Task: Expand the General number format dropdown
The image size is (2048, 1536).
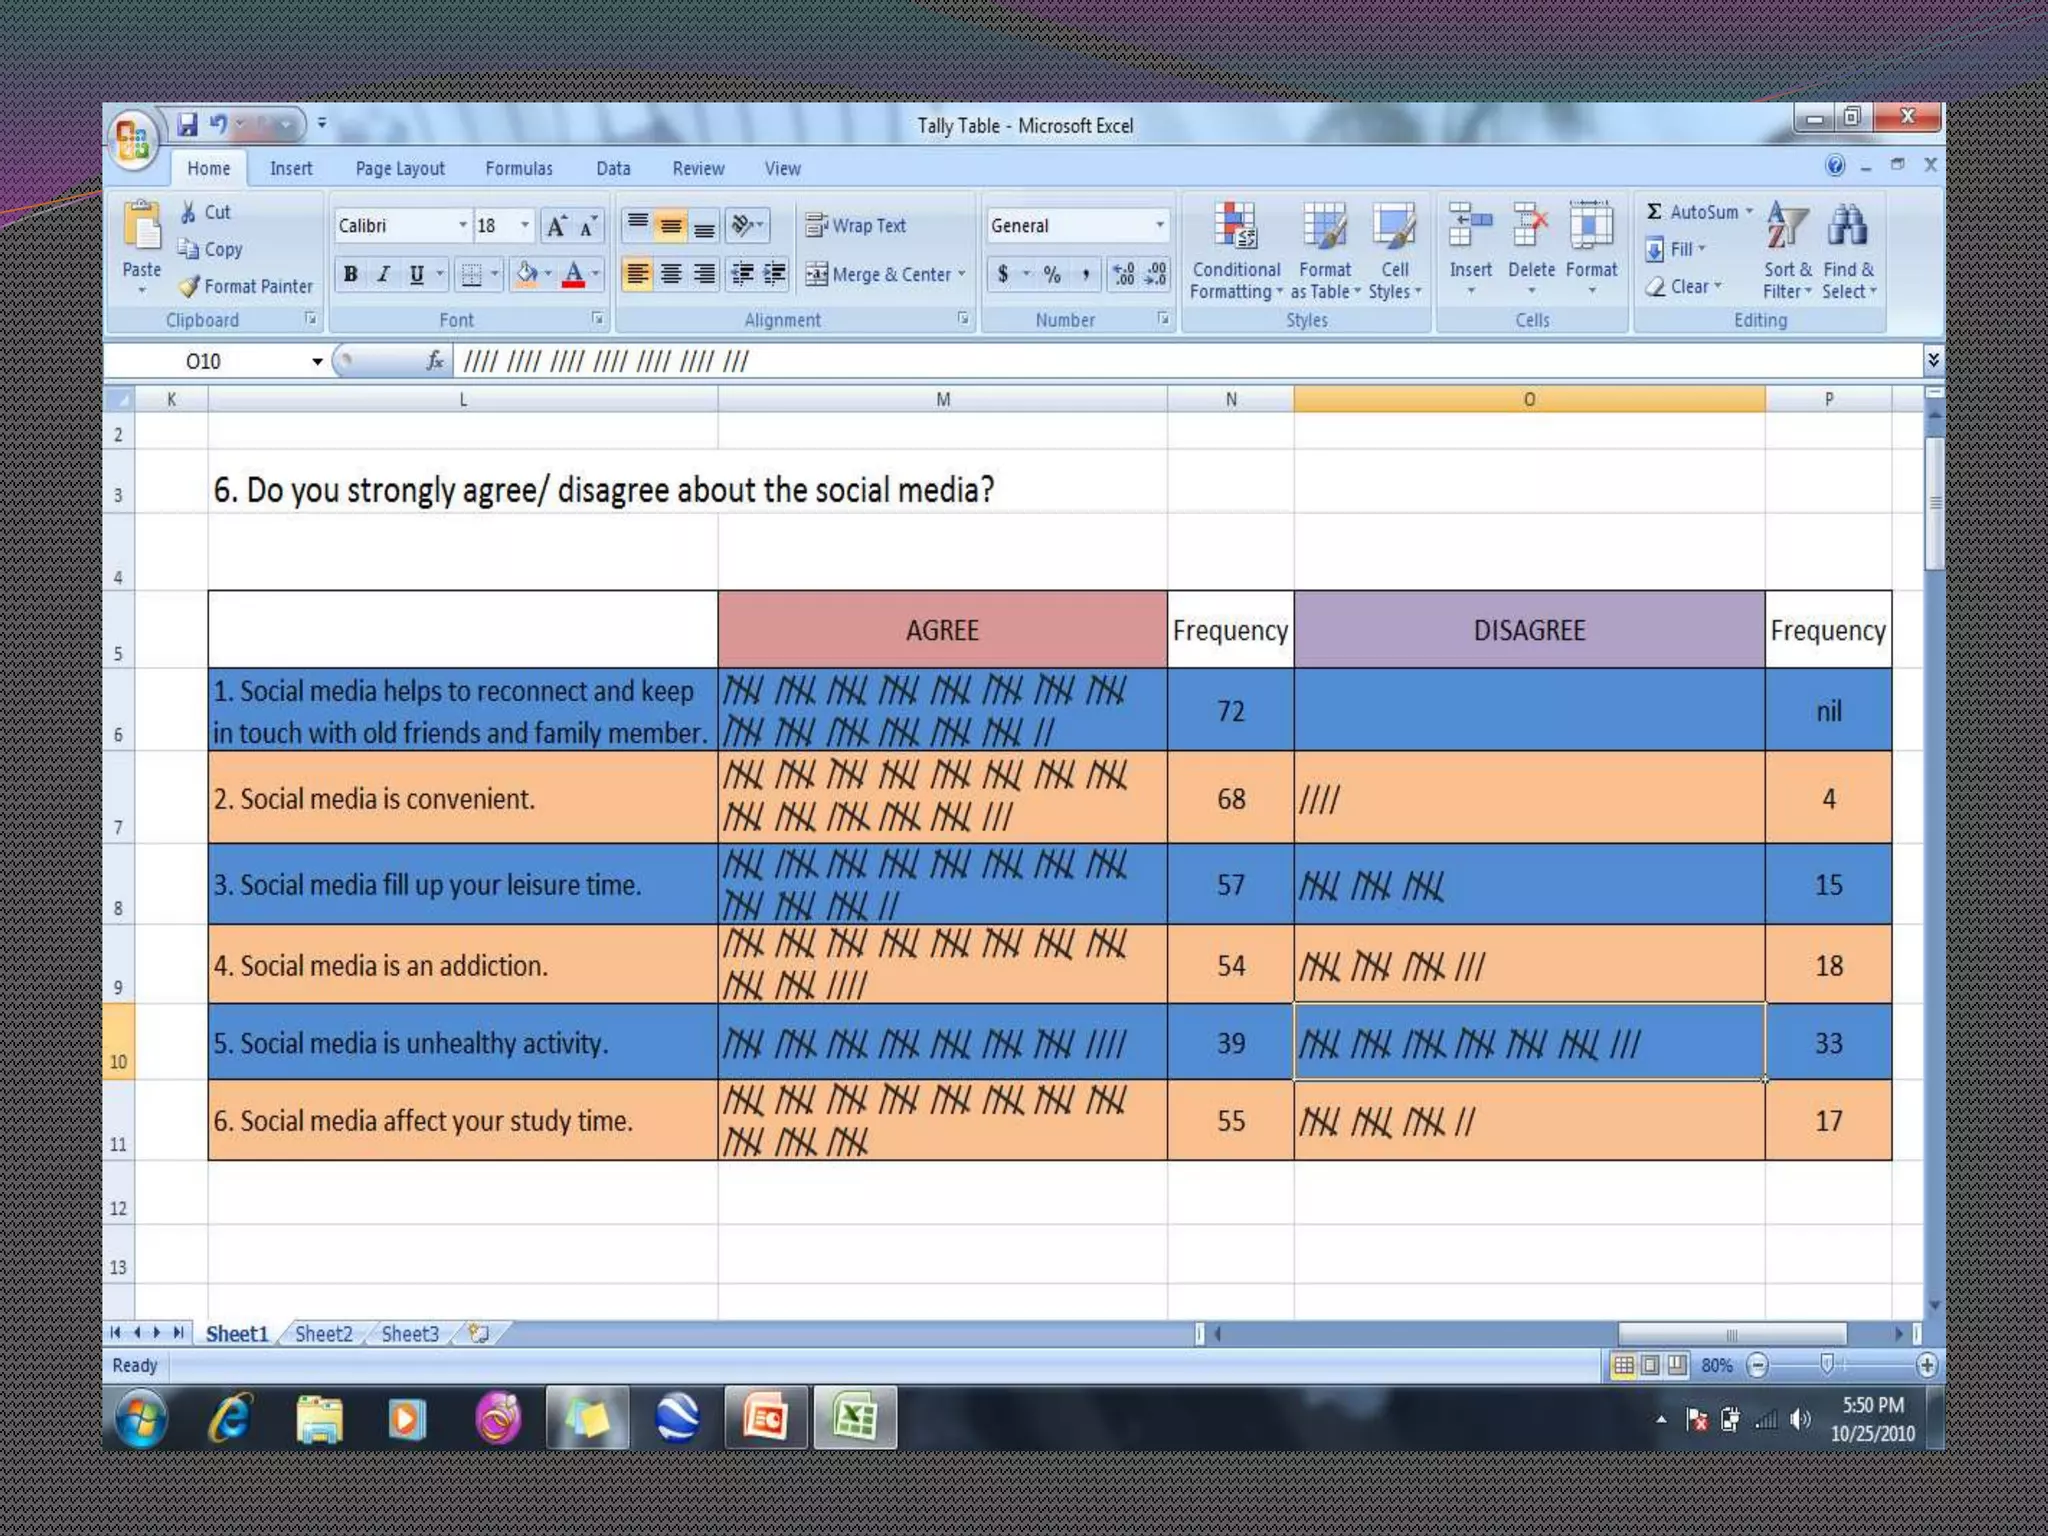Action: 1159,226
